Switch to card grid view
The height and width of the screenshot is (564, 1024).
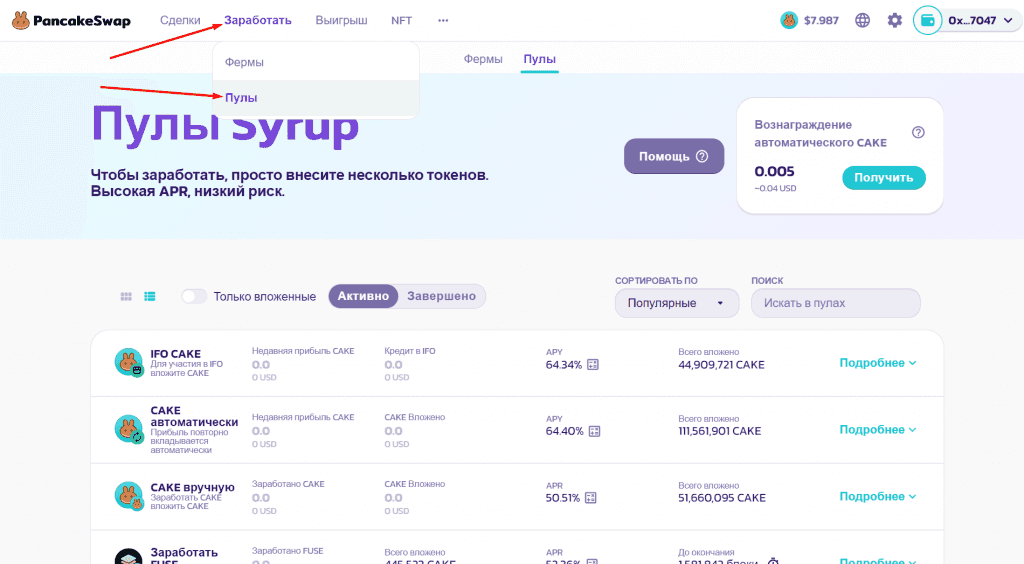126,296
